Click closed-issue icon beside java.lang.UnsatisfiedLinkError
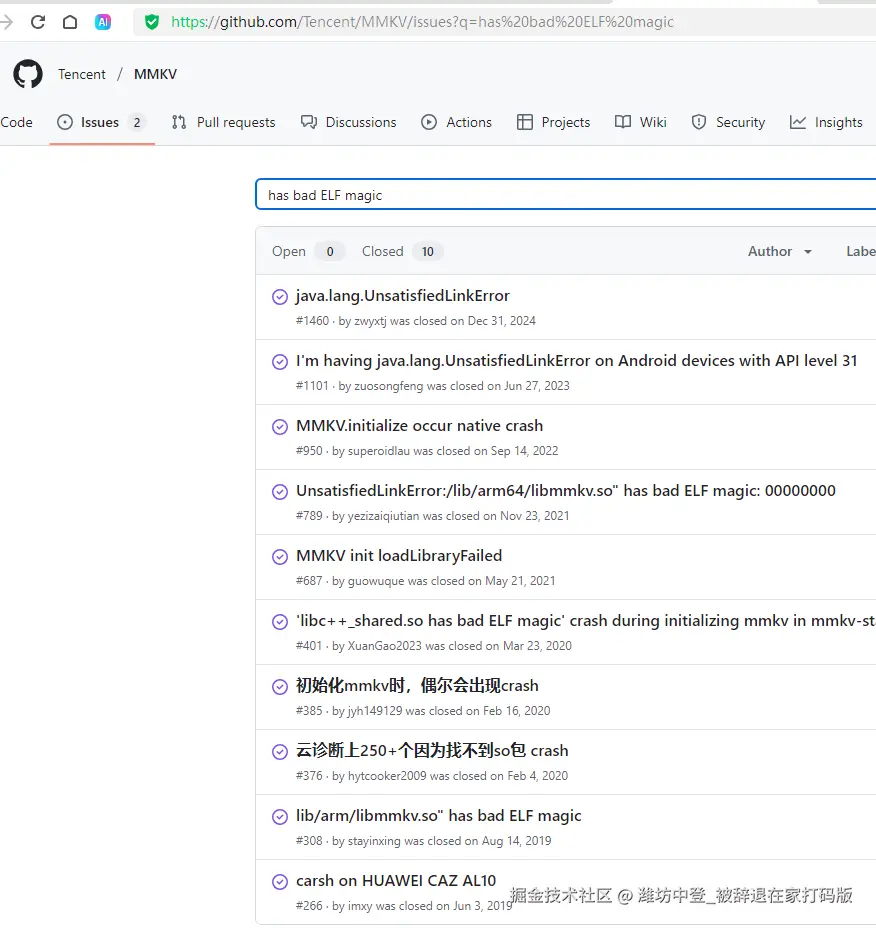This screenshot has width=876, height=928. click(279, 297)
